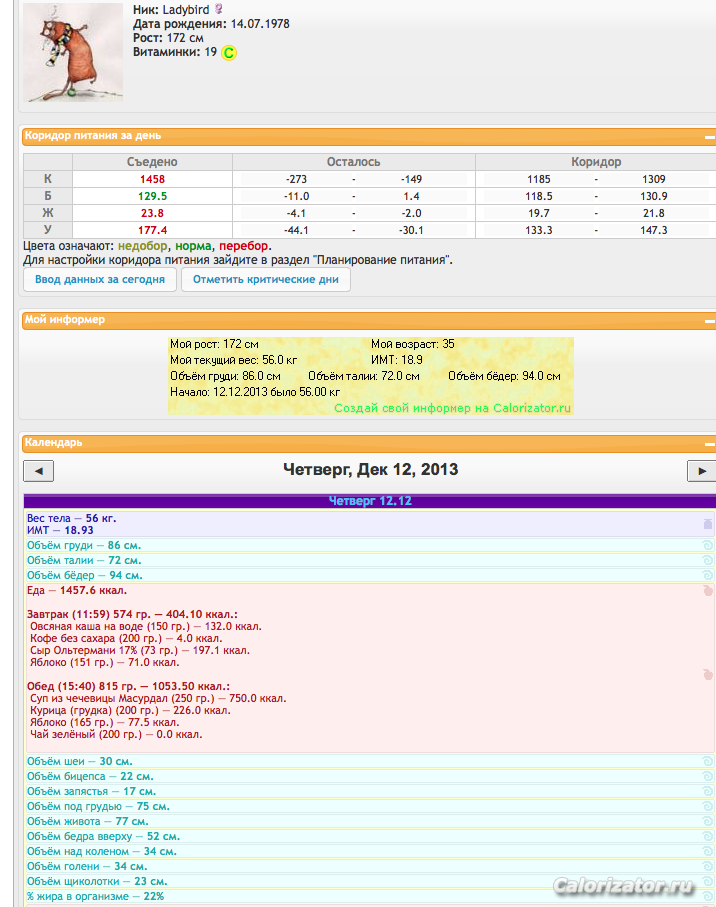Click Ввод данных за сегодня button

[99, 279]
